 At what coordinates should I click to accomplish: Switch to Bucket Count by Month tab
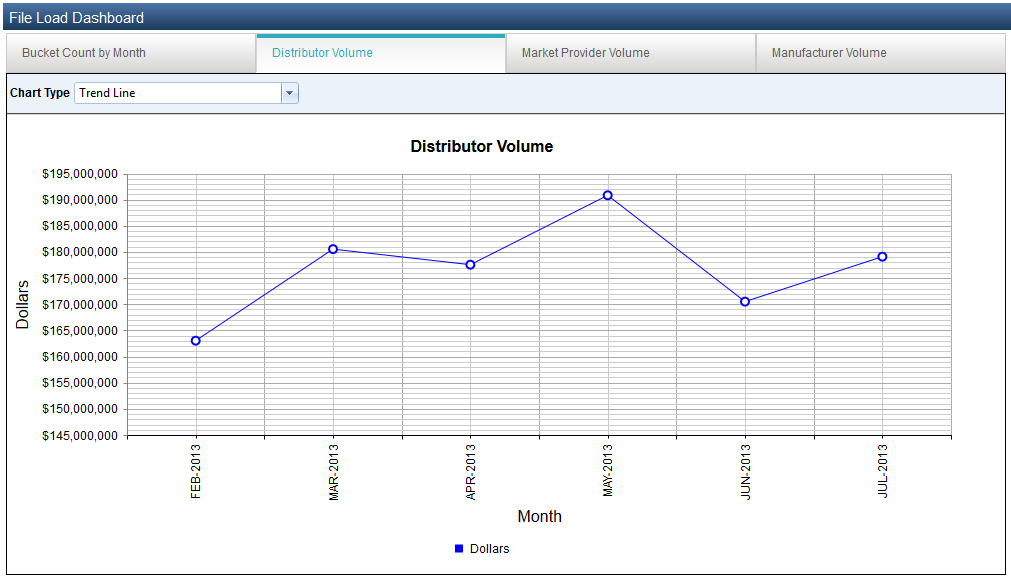tap(131, 53)
